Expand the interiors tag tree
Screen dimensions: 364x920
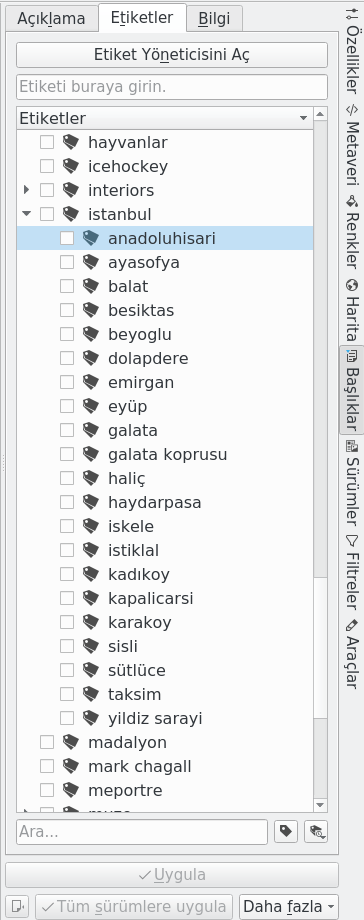[x=26, y=190]
